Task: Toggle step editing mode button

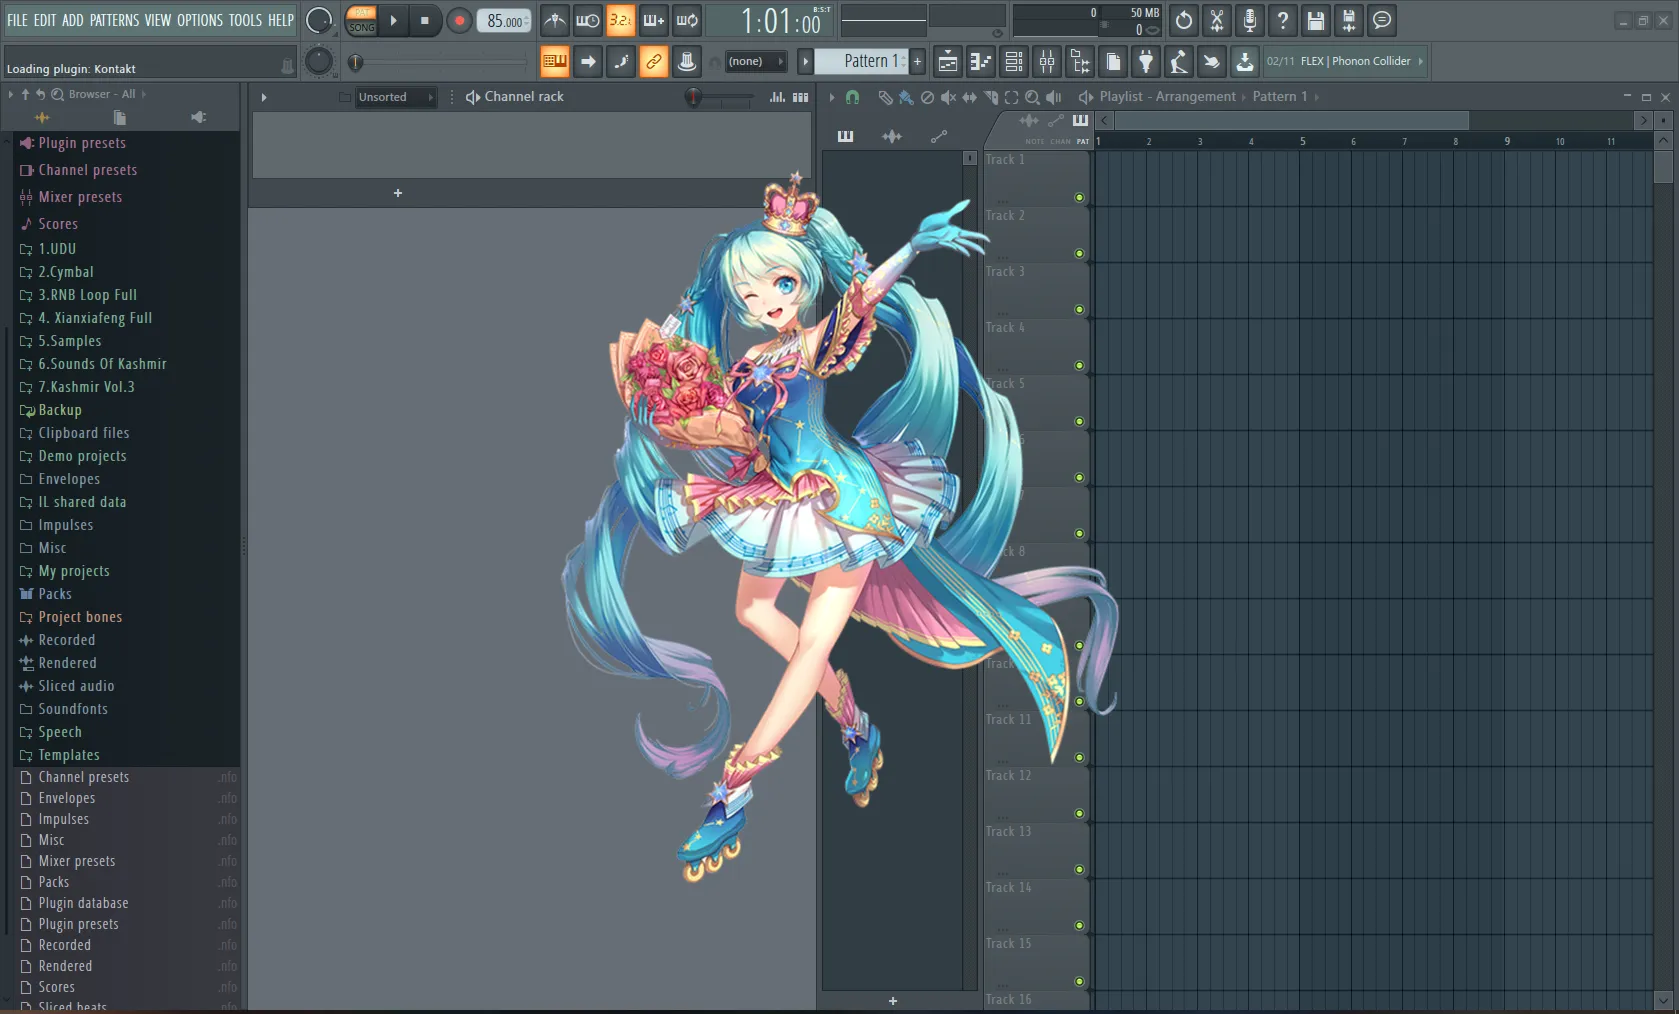Action: pos(621,62)
